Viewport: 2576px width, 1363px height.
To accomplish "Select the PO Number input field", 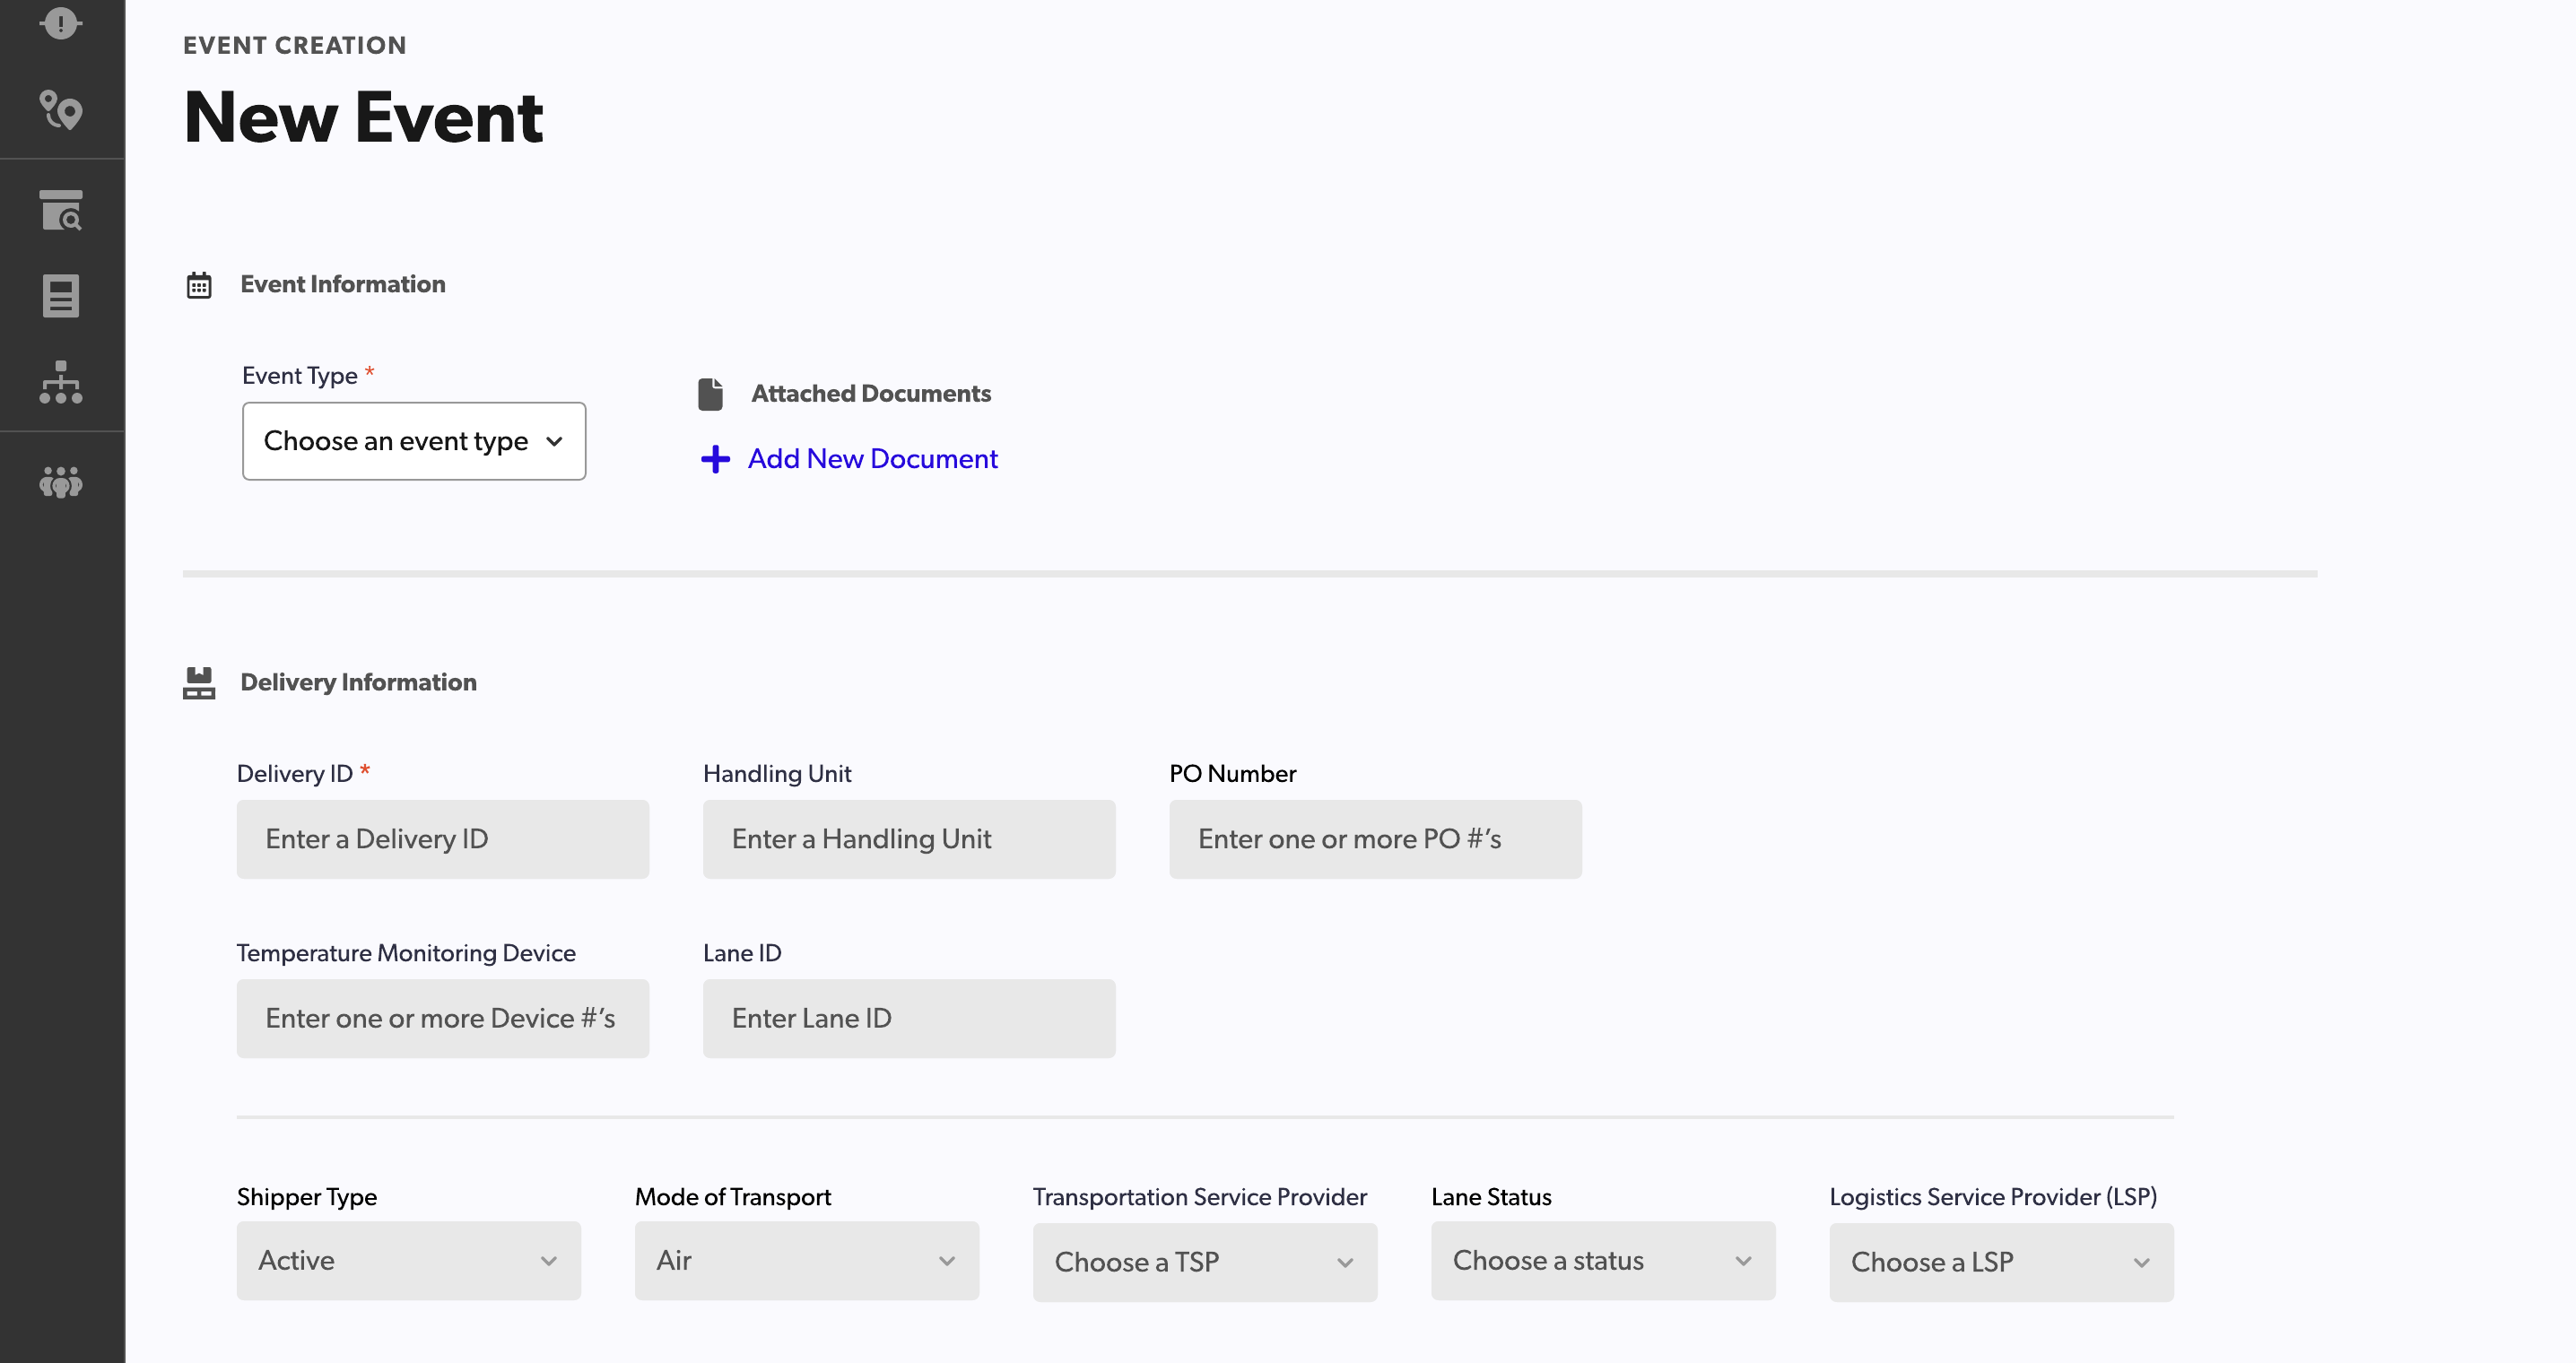I will coord(1375,839).
